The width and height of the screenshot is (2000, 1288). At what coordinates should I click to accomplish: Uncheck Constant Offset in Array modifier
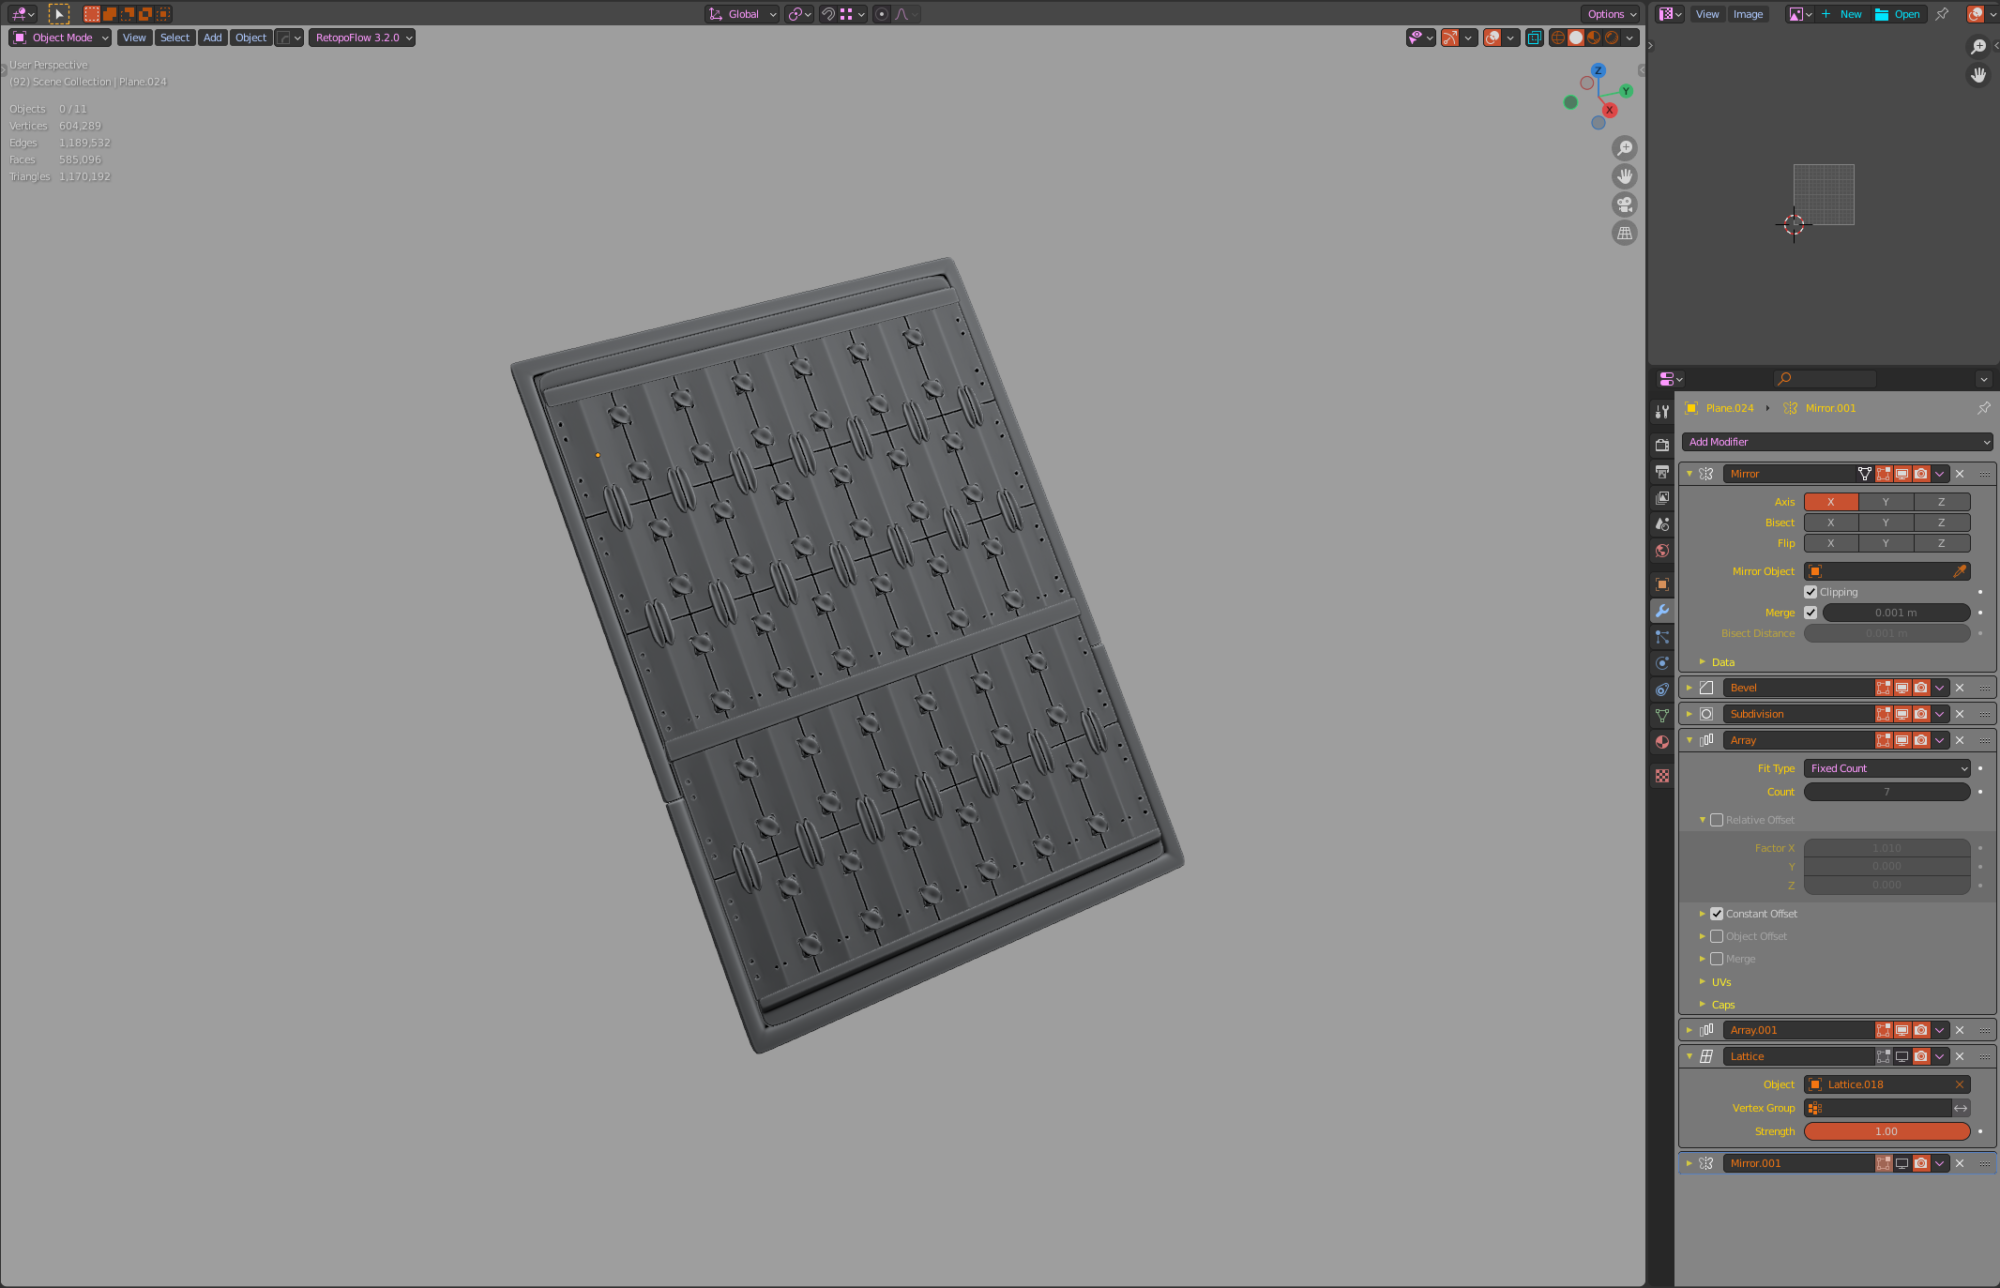tap(1717, 914)
